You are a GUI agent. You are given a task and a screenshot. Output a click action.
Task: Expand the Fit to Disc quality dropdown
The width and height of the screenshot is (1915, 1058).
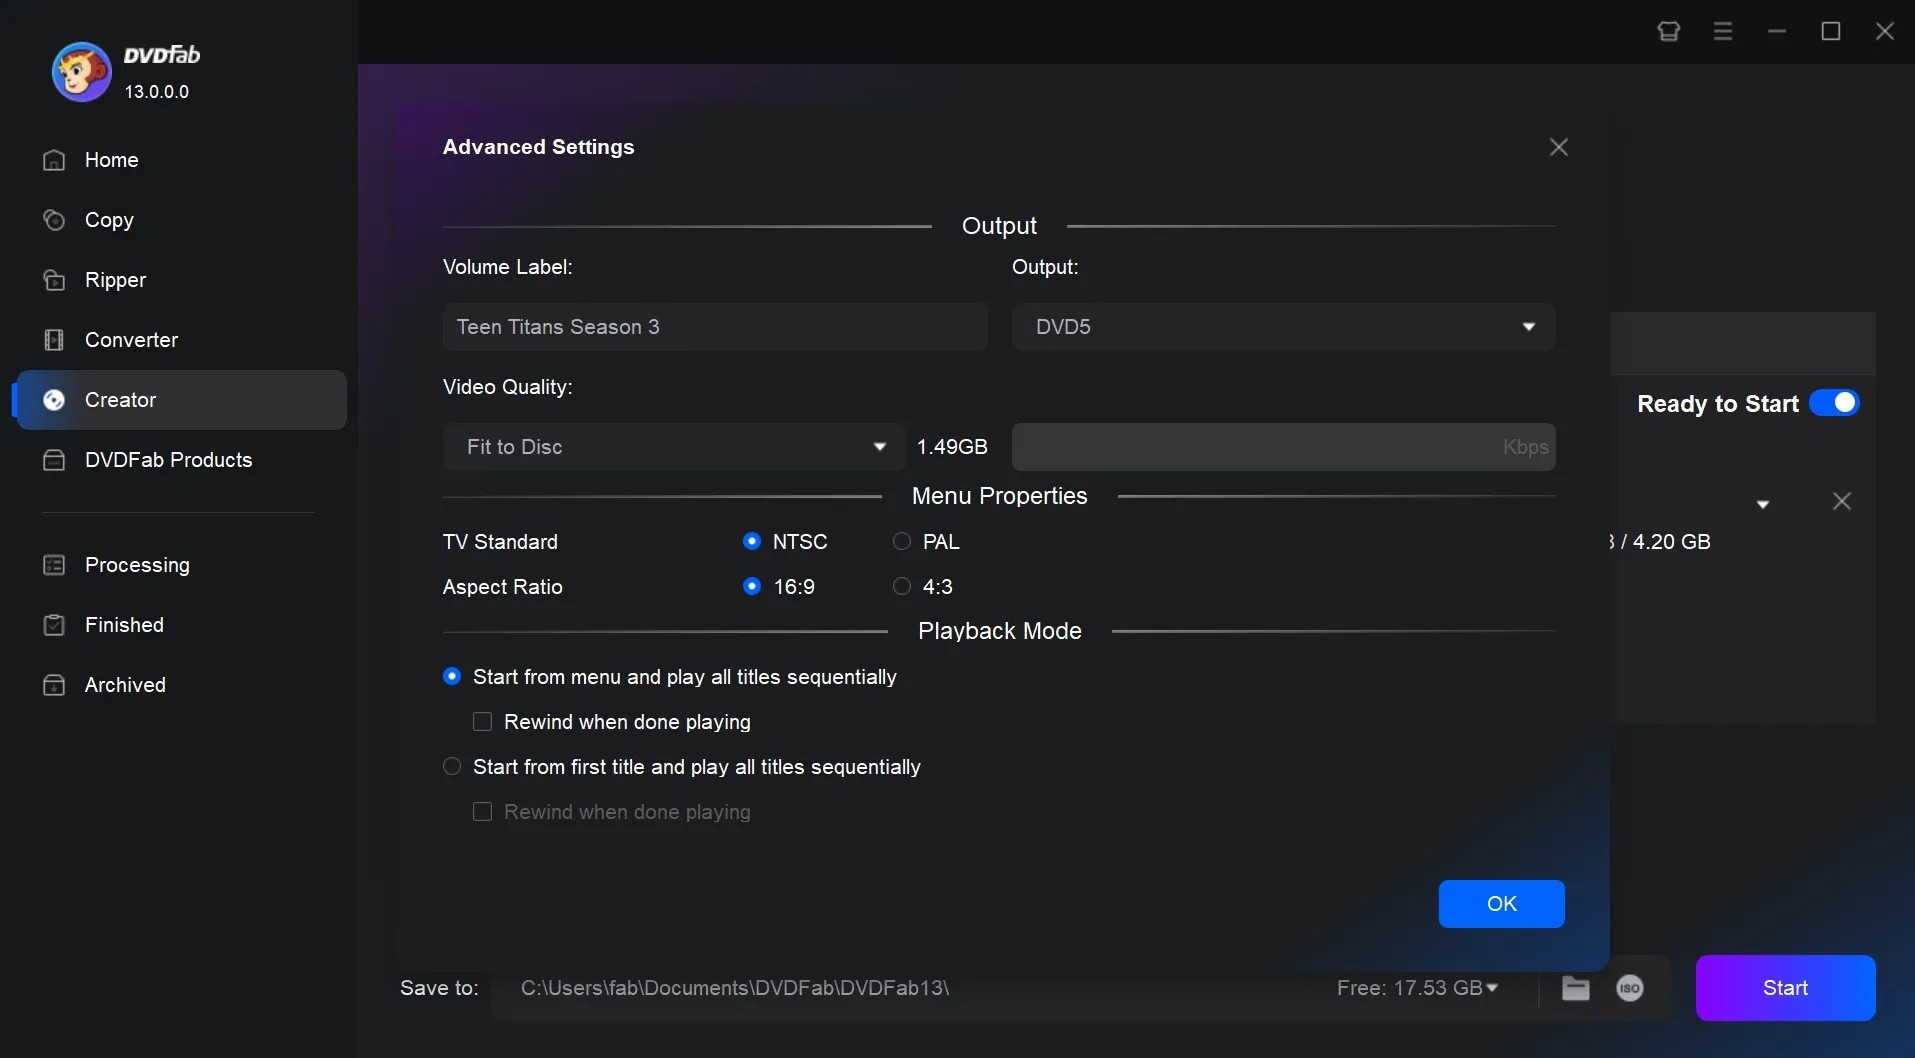point(674,447)
